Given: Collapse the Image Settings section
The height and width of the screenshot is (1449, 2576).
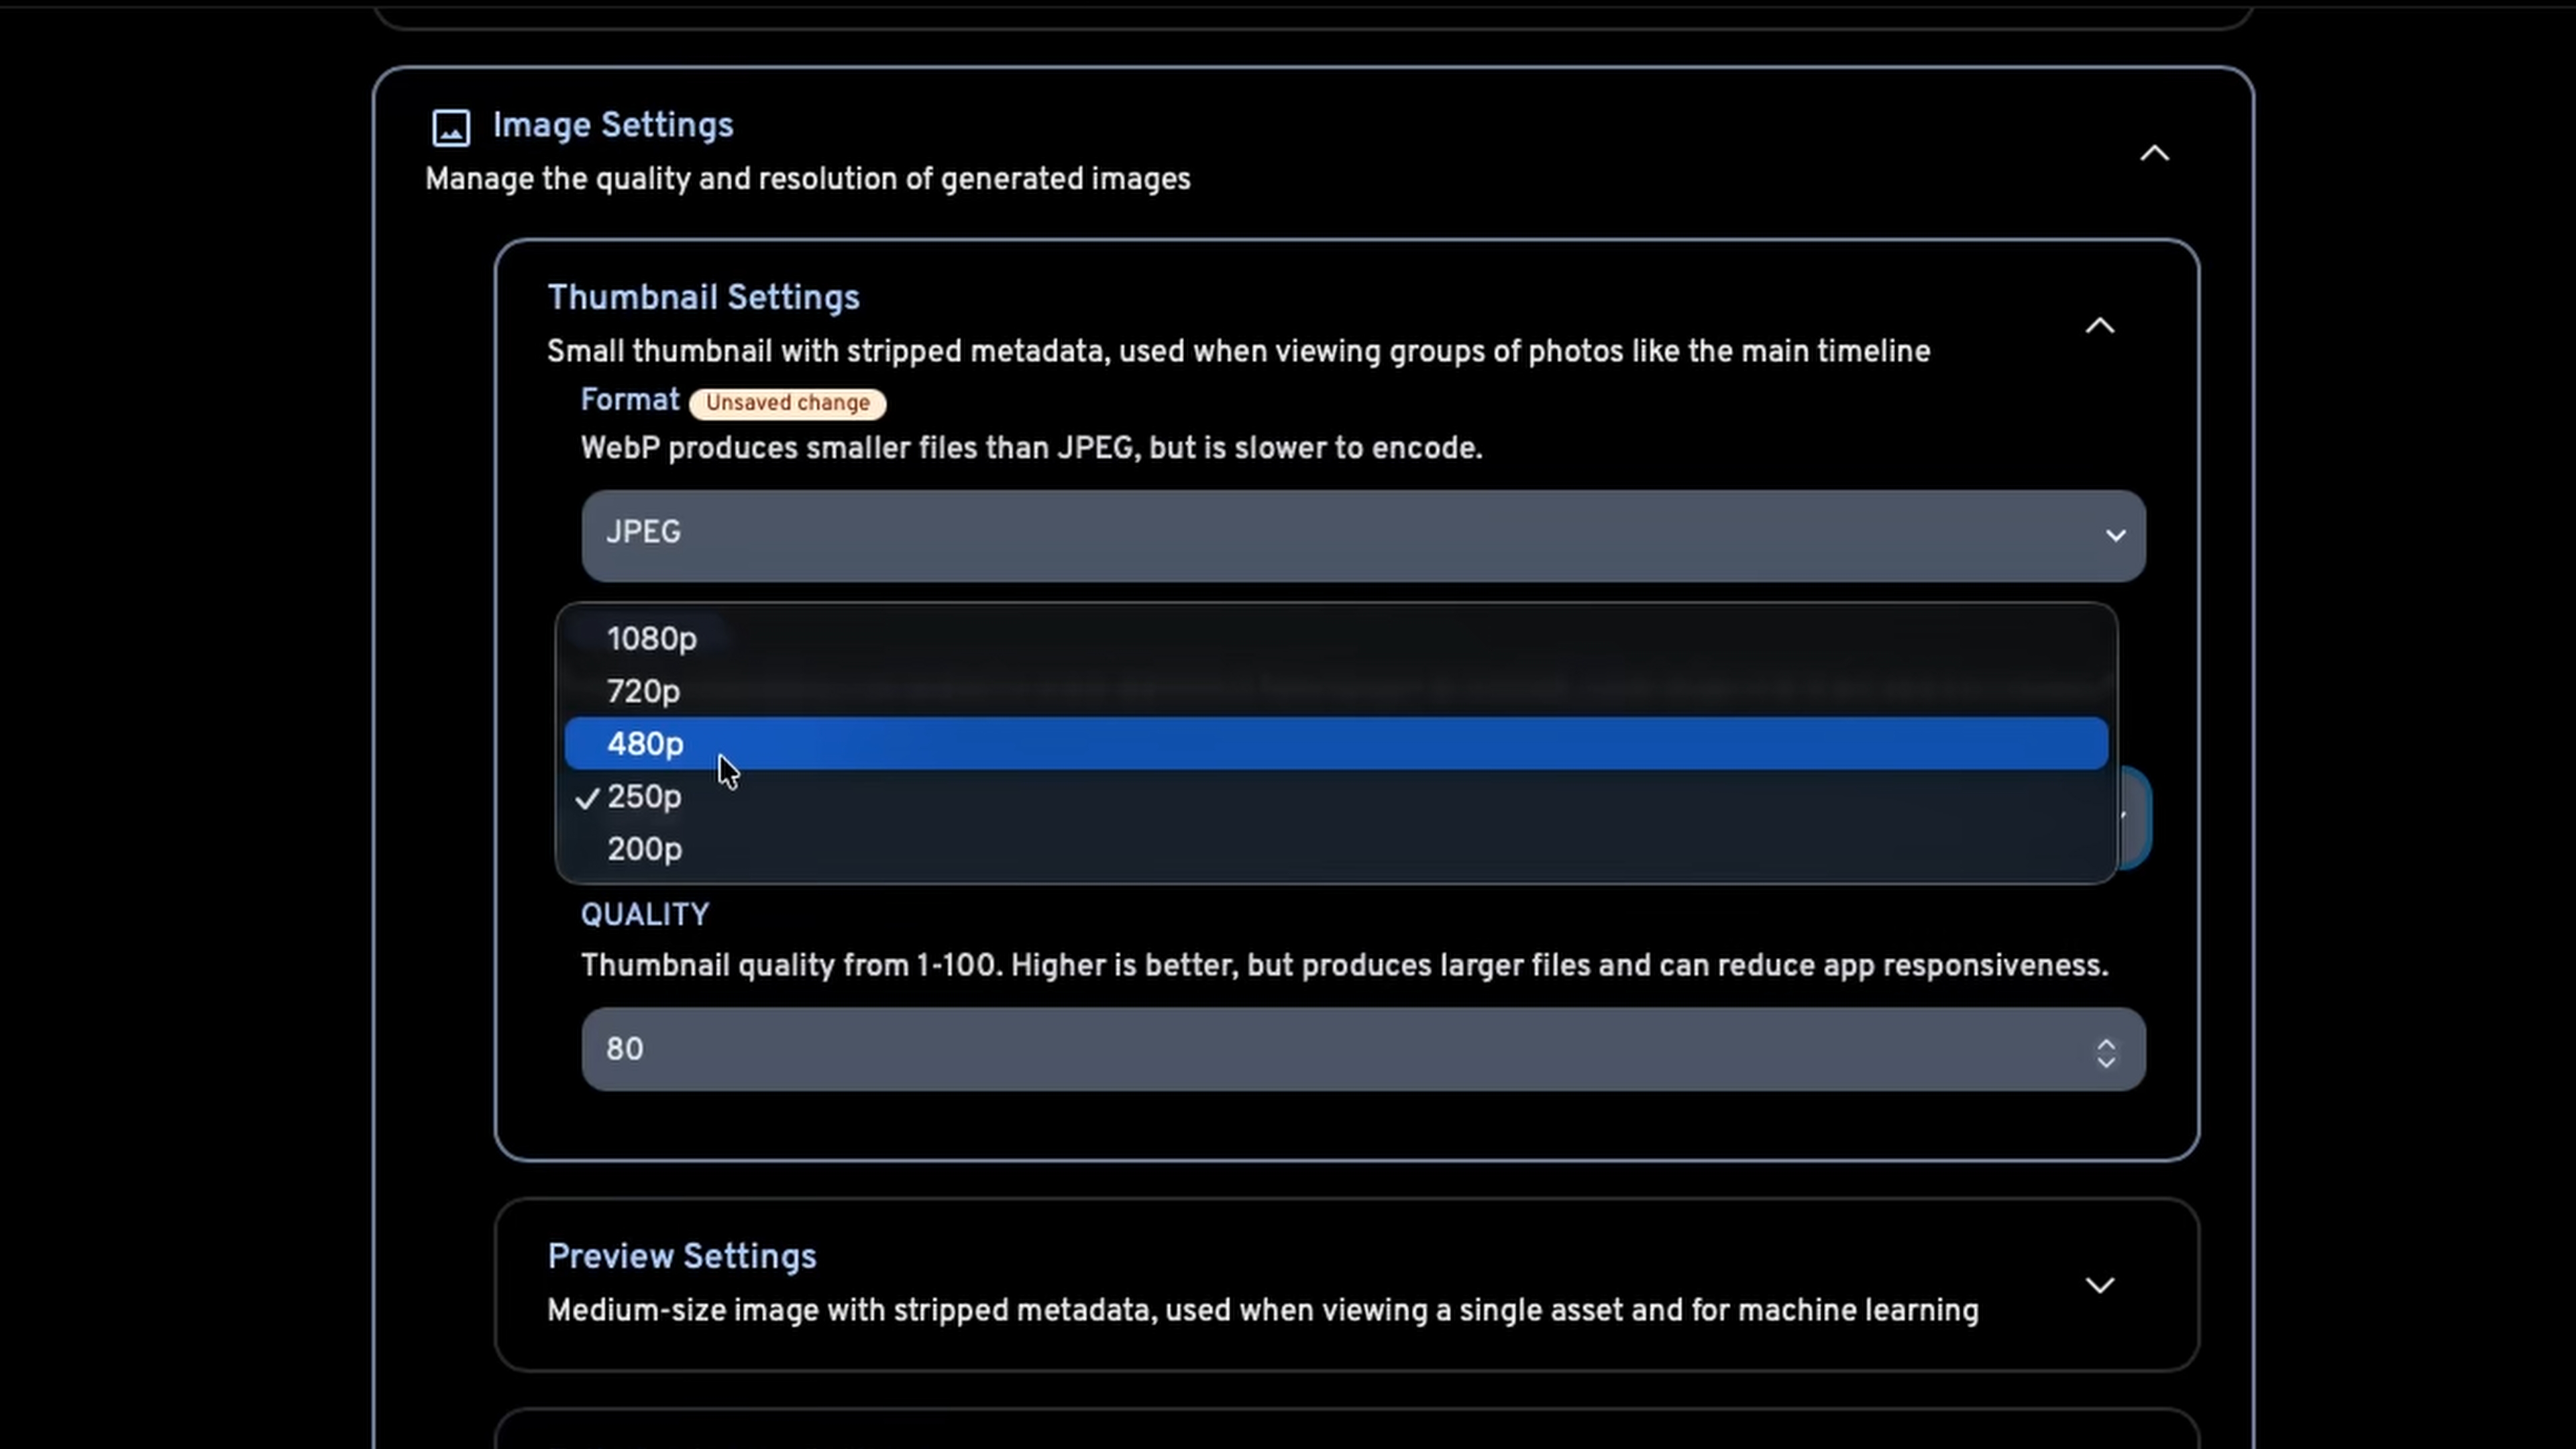Looking at the screenshot, I should point(2155,152).
